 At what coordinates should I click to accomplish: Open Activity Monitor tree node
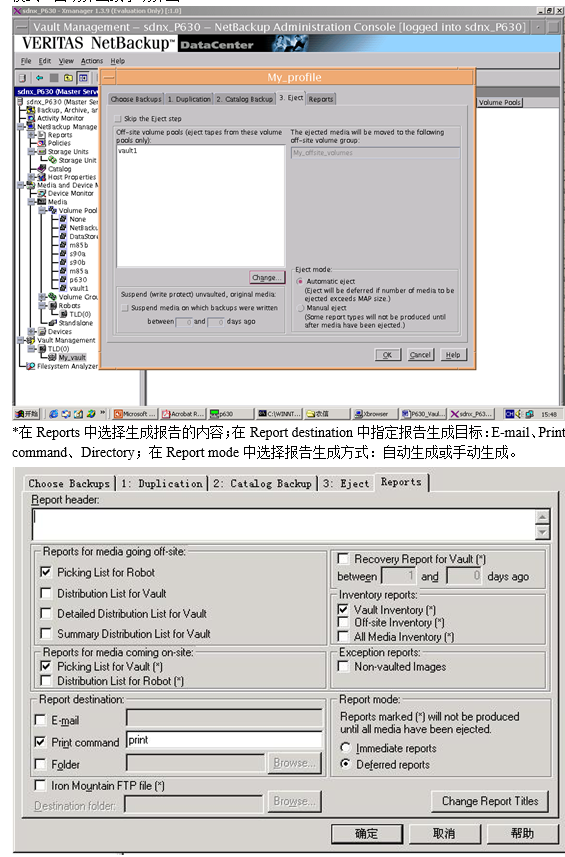60,118
